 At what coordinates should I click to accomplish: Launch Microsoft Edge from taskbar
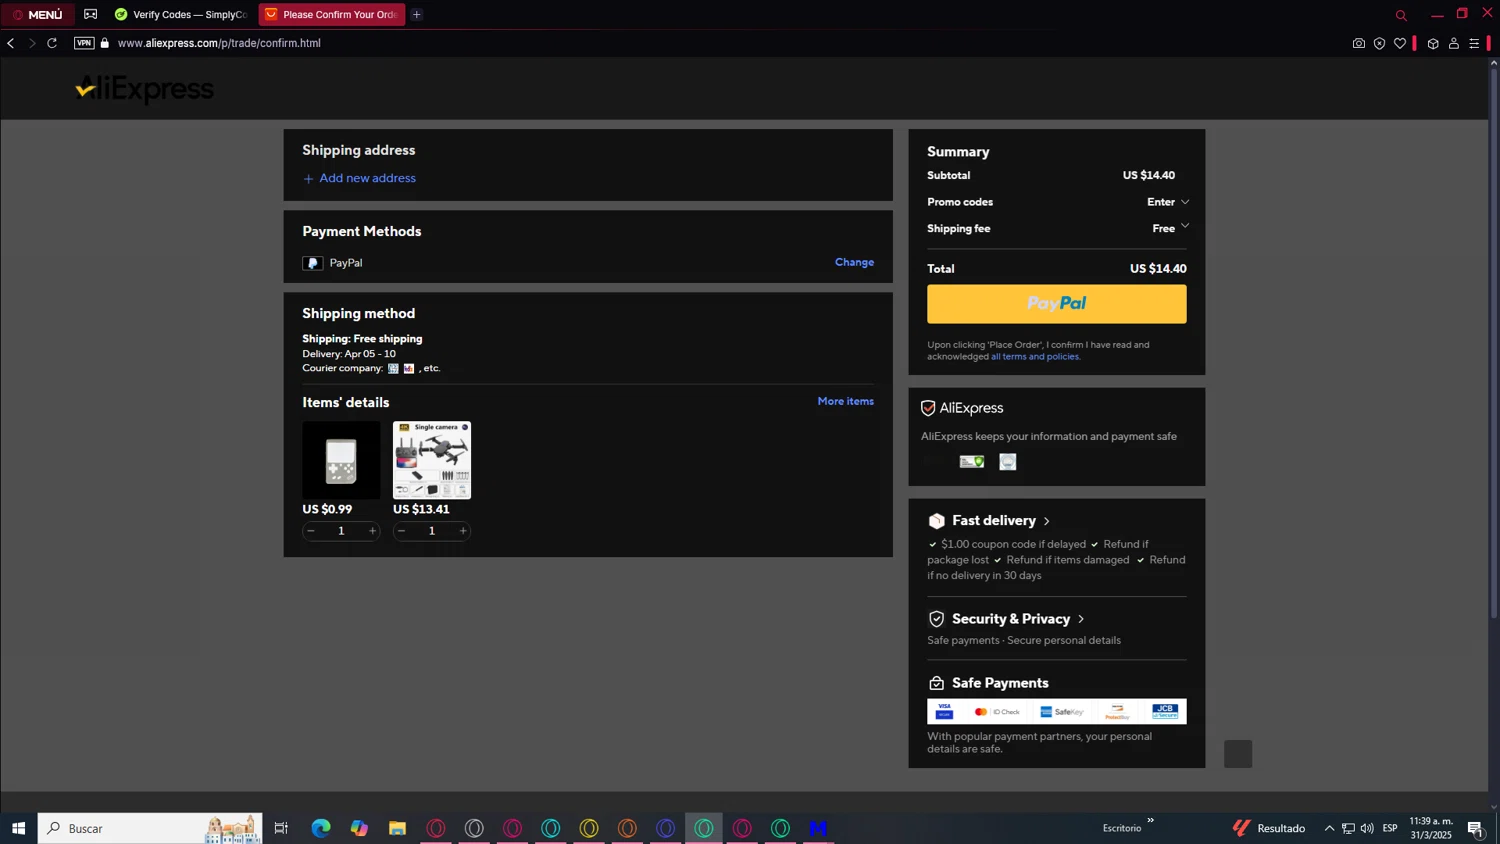[x=321, y=828]
